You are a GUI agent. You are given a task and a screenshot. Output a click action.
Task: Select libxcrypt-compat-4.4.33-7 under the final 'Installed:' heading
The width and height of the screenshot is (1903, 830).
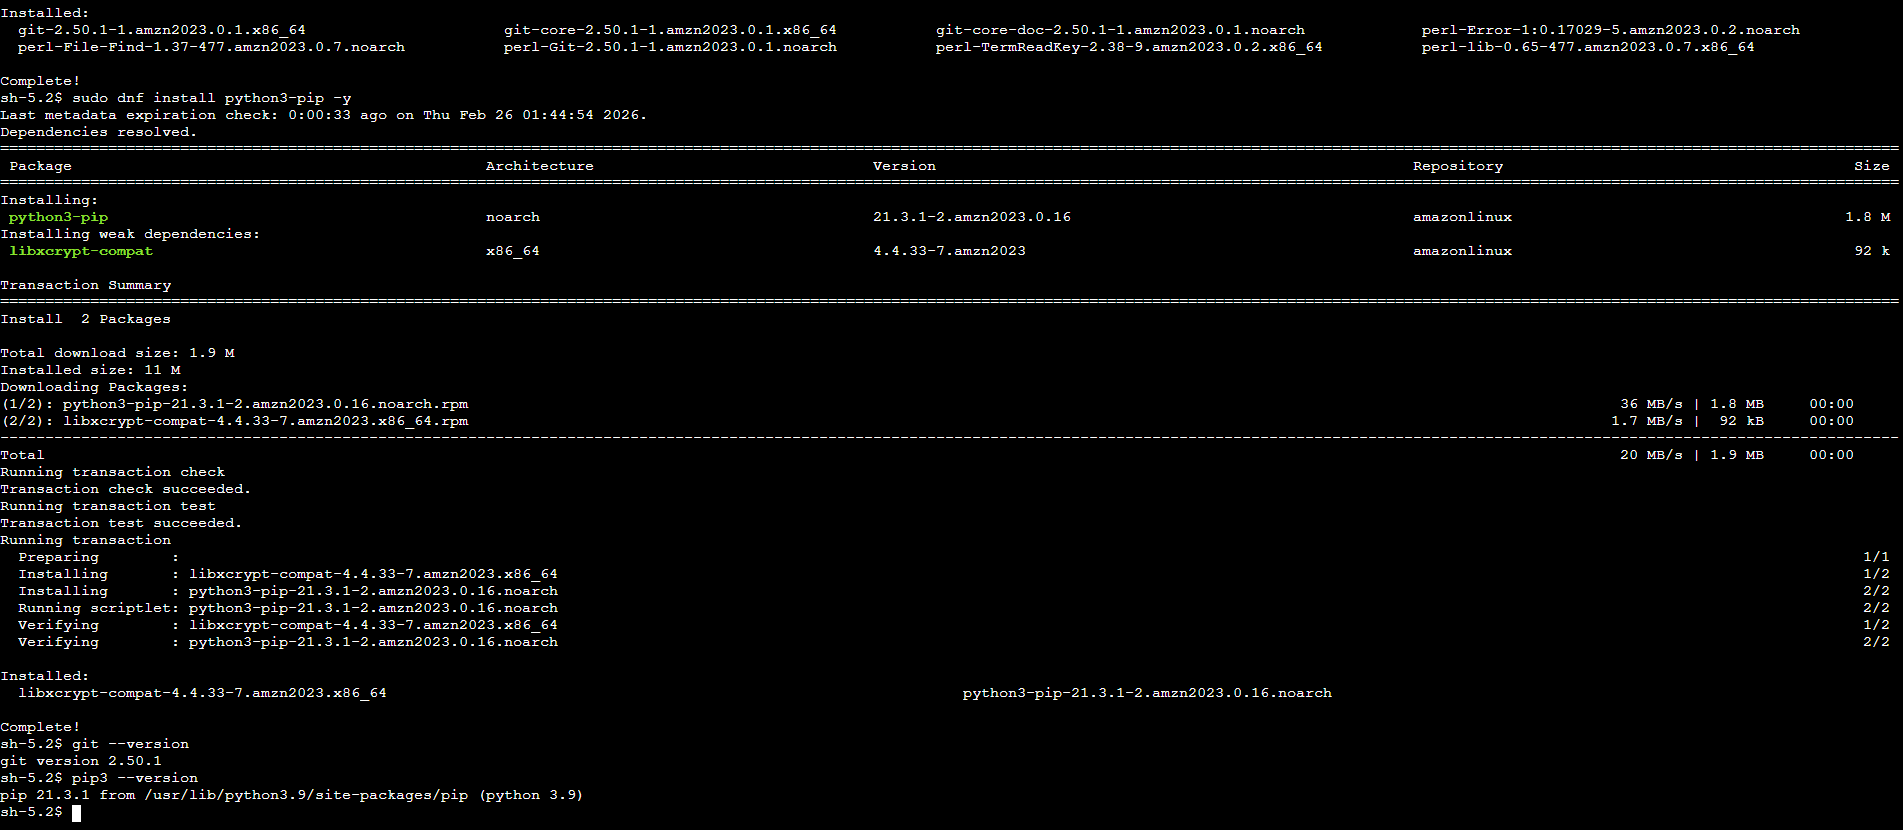point(202,693)
